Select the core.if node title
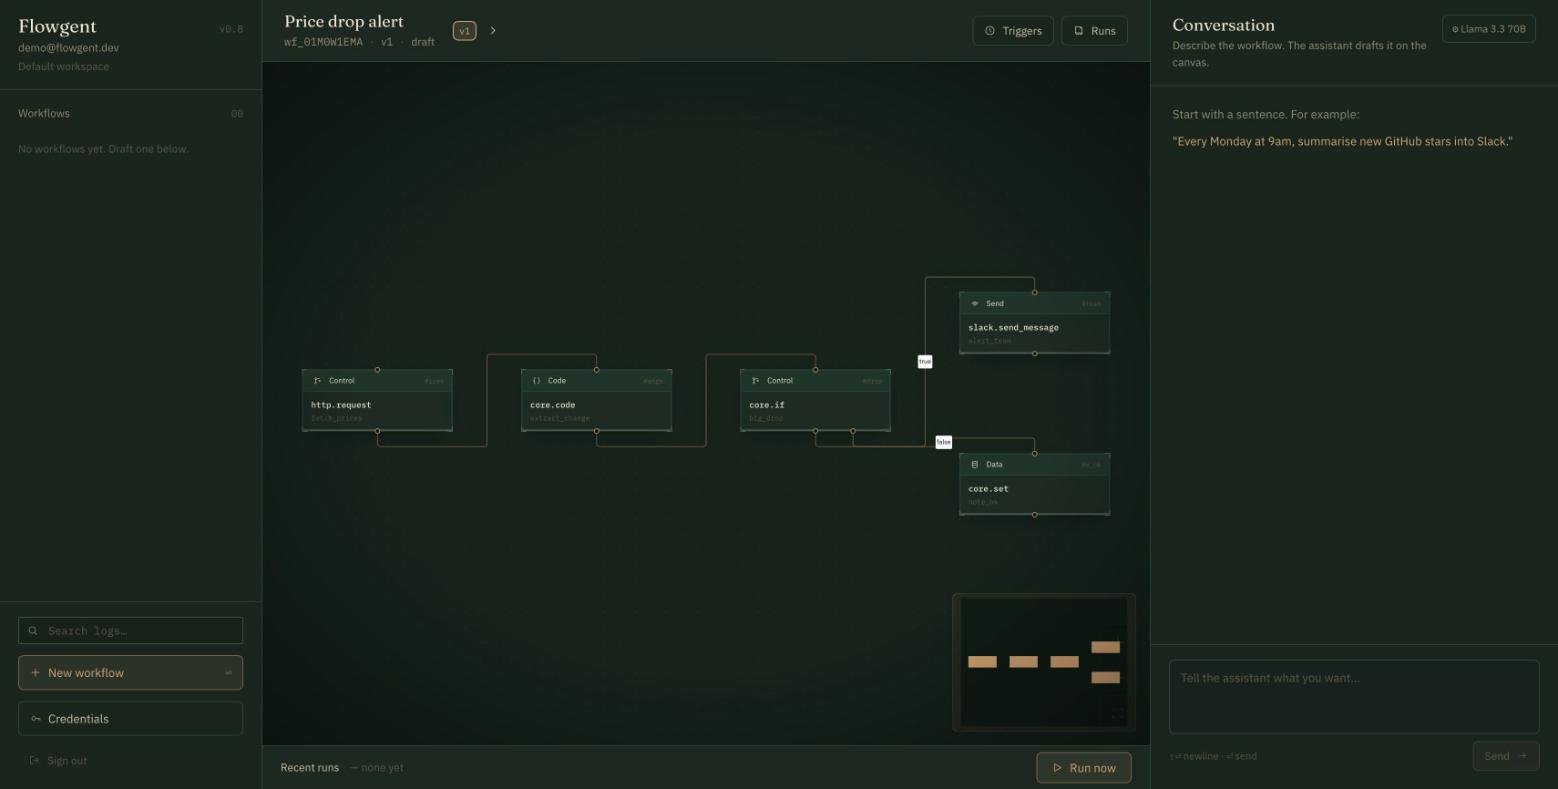Viewport: 1558px width, 789px height. click(x=767, y=405)
